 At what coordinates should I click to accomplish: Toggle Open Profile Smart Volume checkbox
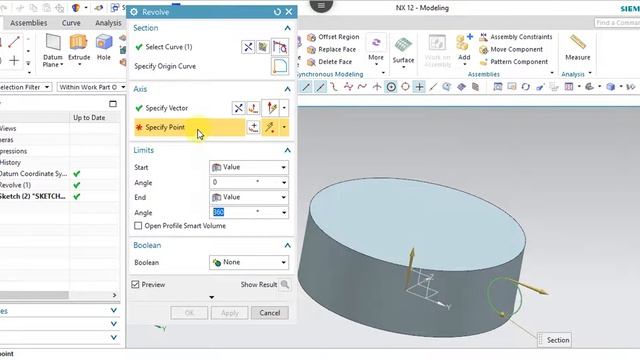pos(138,226)
